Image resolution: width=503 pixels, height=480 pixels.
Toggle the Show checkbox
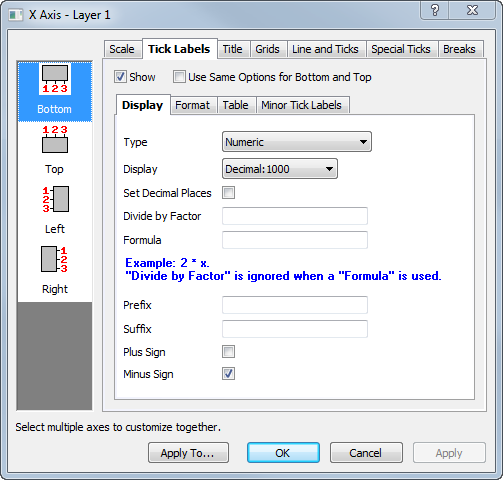(x=120, y=77)
